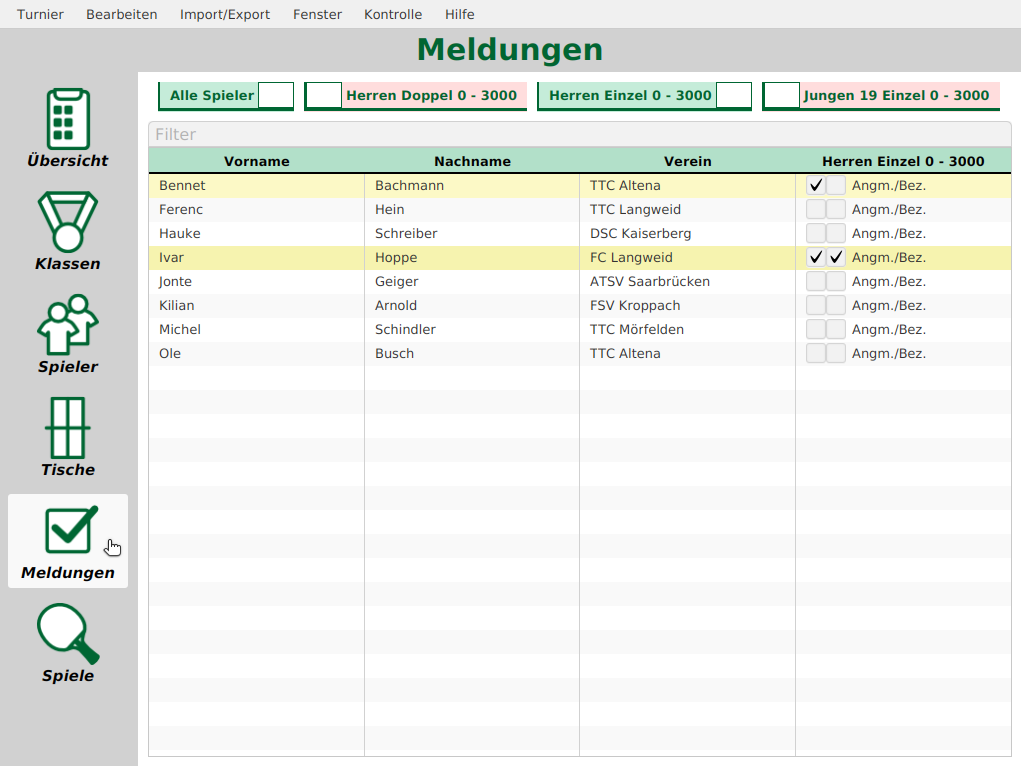Open the Turnier menu
Viewport: 1021px width, 766px height.
40,14
